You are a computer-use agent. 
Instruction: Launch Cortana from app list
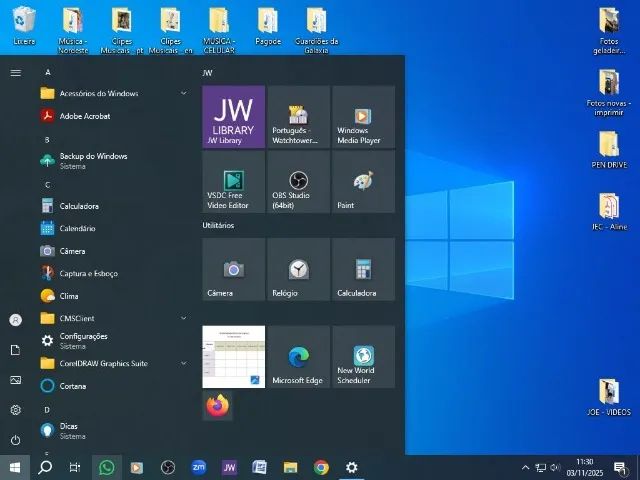pyautogui.click(x=114, y=386)
